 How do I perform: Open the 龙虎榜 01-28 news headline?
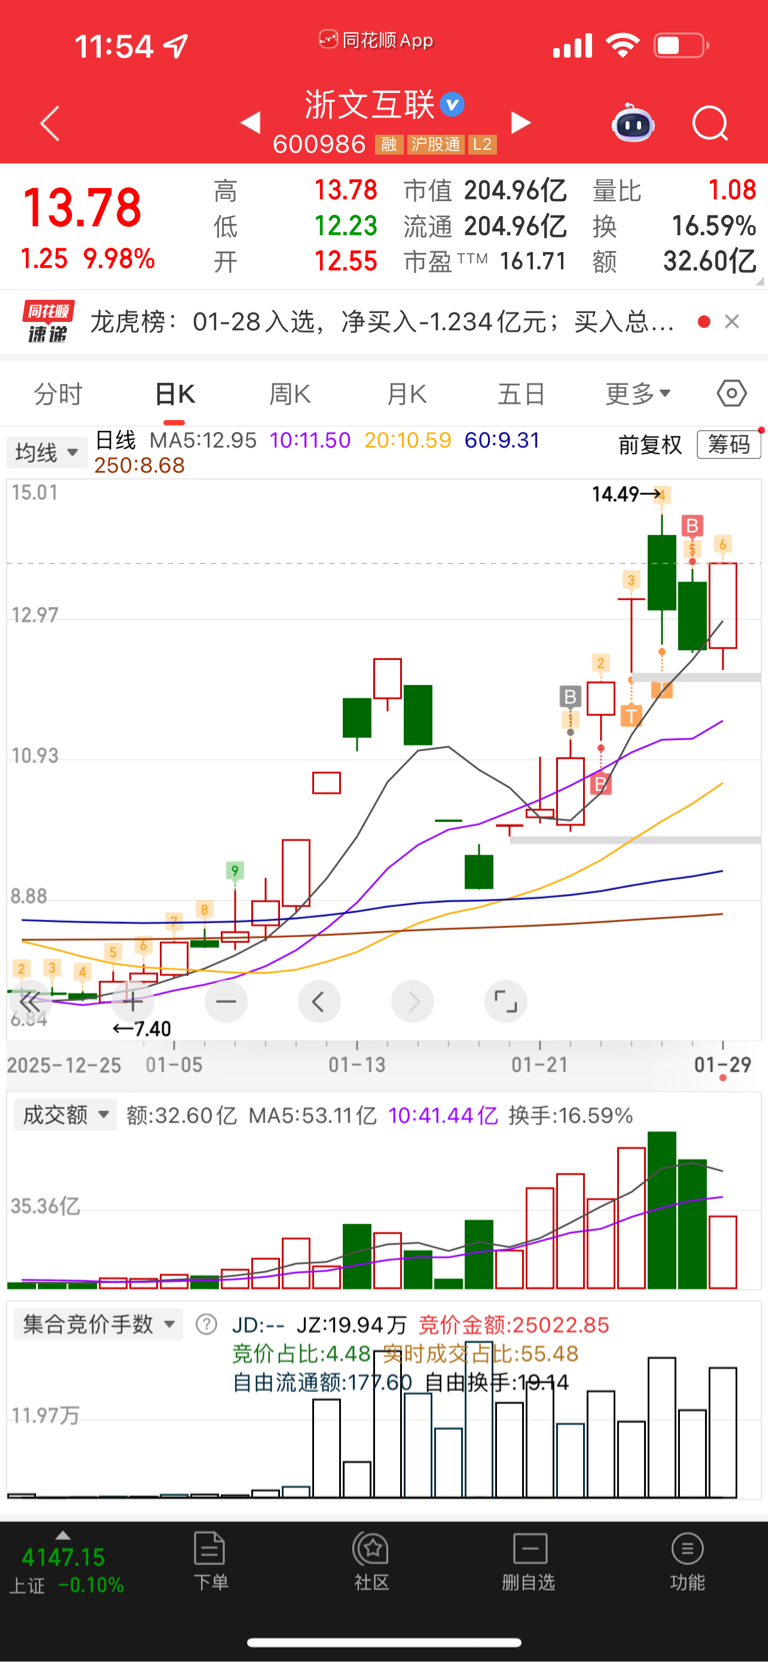382,322
